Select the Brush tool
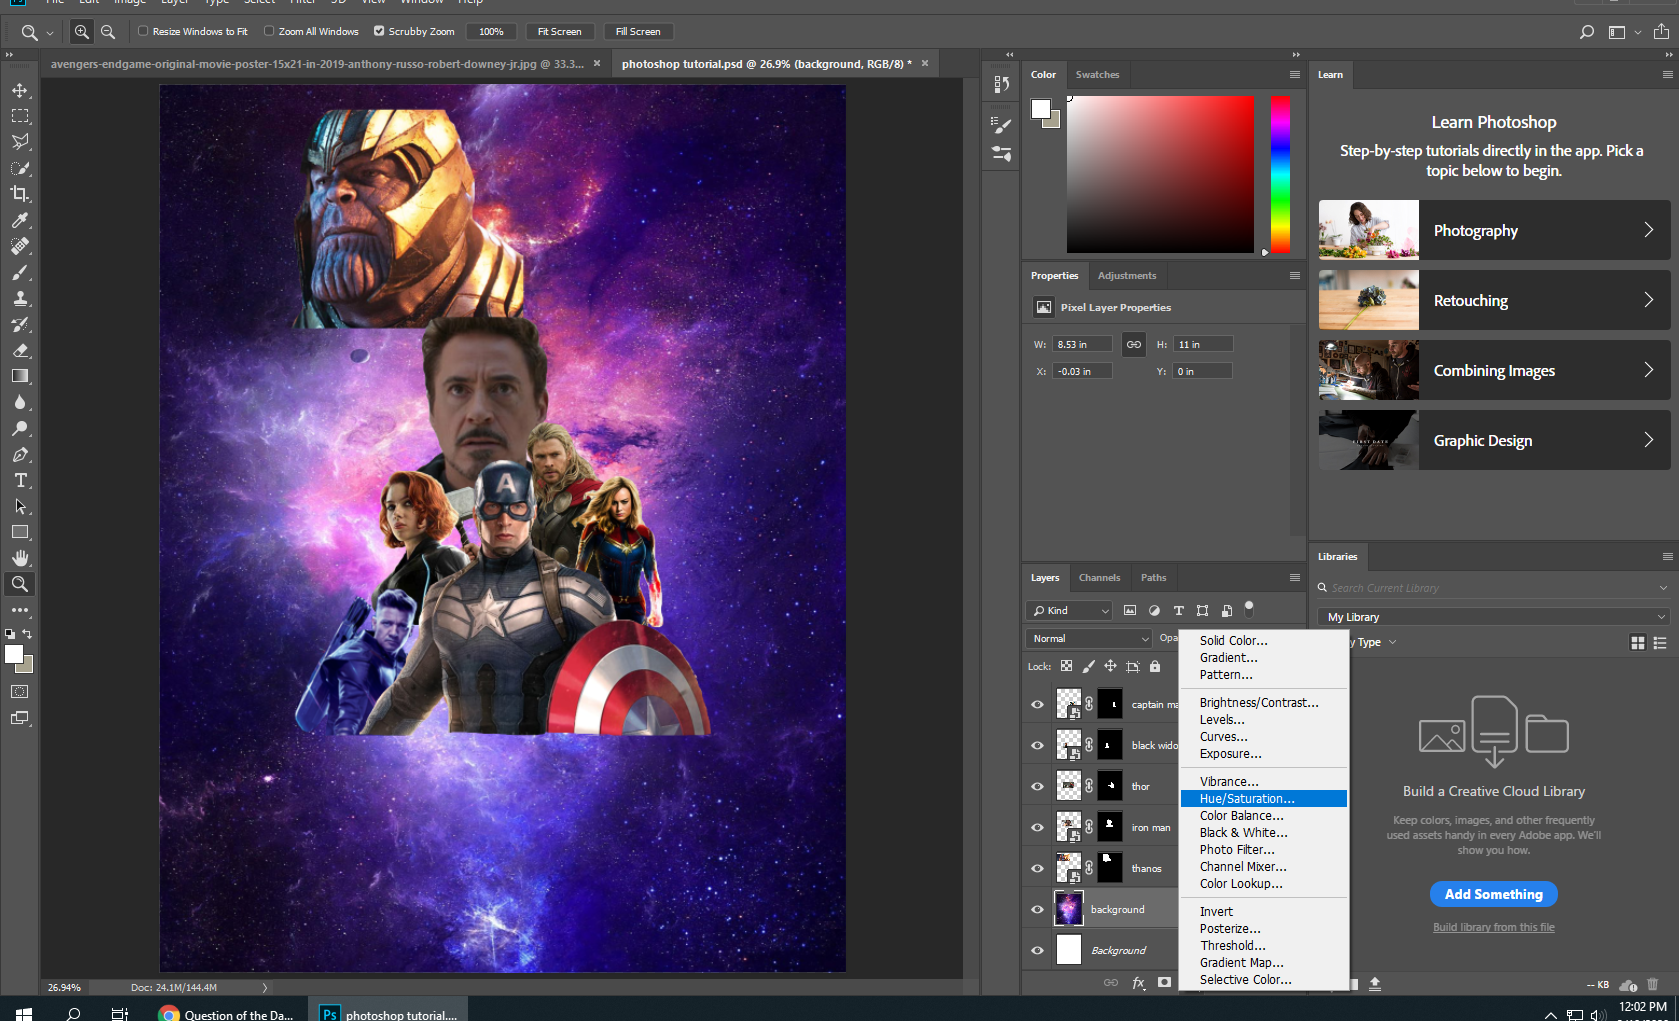 20,272
